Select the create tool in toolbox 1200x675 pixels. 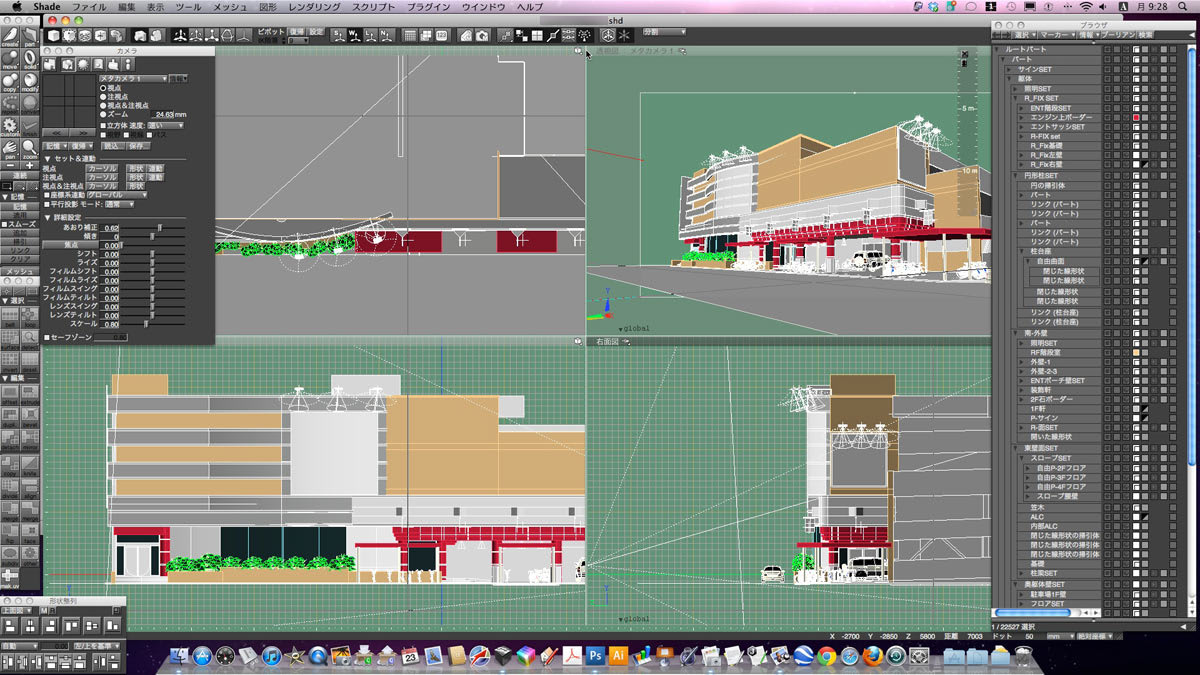point(10,37)
